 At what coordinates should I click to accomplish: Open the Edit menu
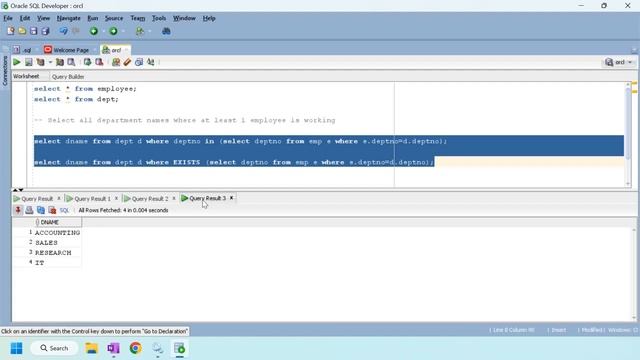click(24, 18)
